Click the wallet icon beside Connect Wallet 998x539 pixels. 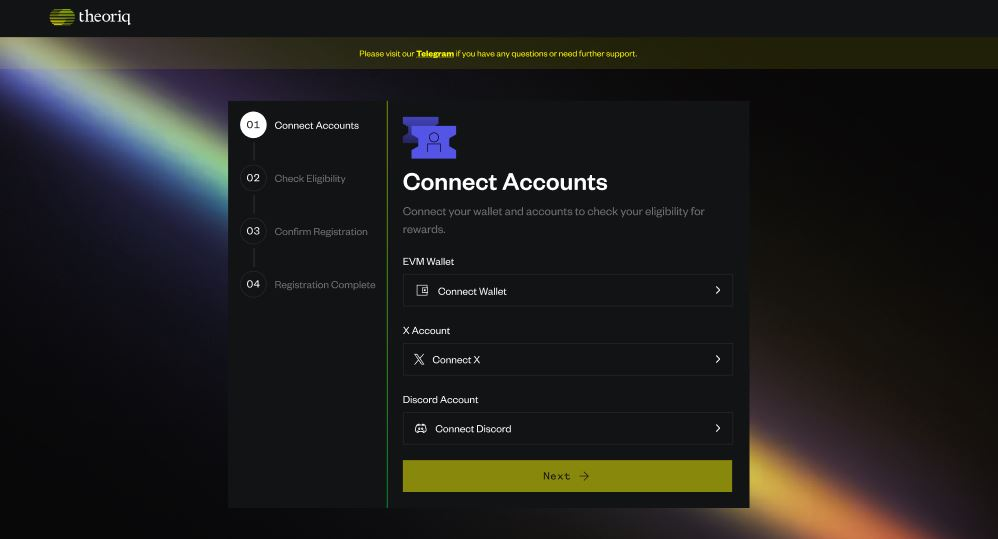(x=422, y=291)
